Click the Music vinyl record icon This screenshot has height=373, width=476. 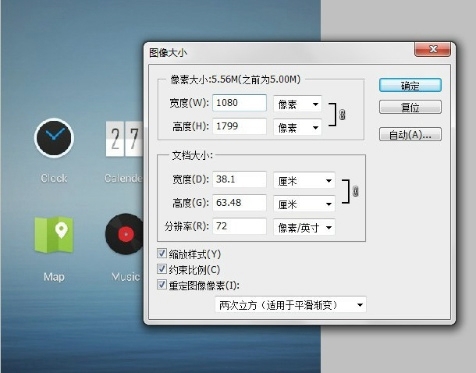click(x=124, y=234)
